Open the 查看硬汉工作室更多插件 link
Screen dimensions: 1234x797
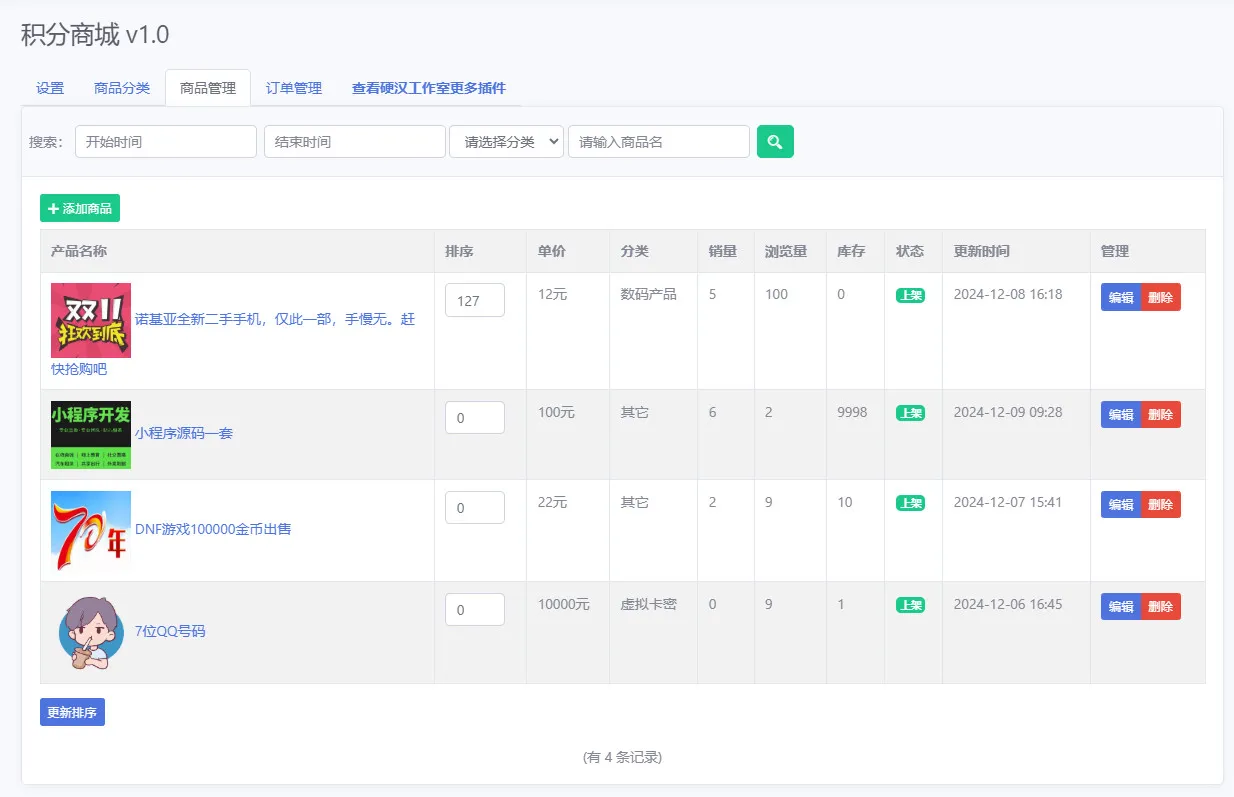[429, 88]
